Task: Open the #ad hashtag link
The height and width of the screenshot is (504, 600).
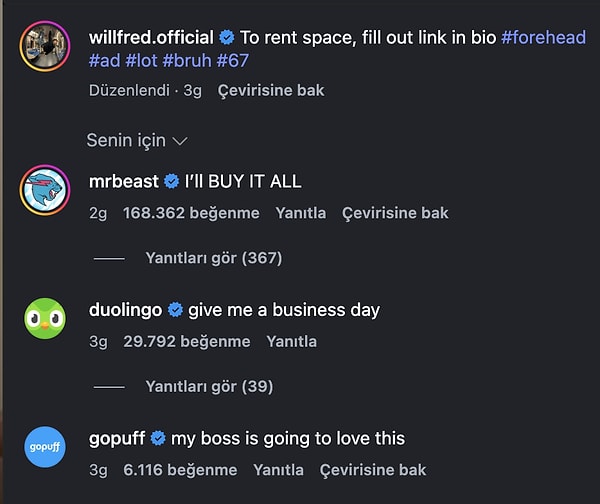Action: tap(102, 61)
